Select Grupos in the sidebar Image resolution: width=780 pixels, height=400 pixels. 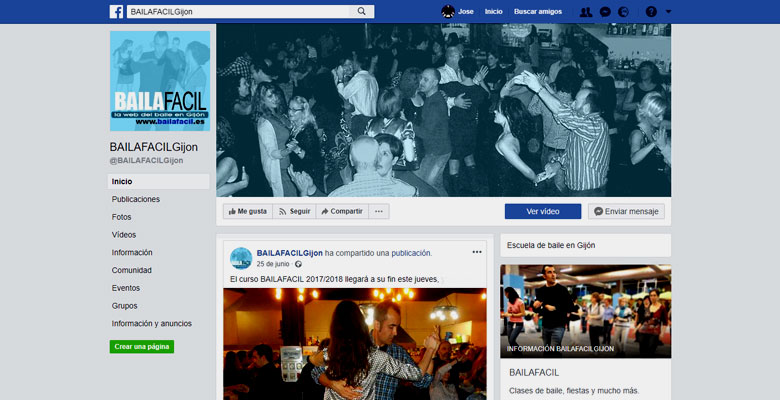point(124,306)
